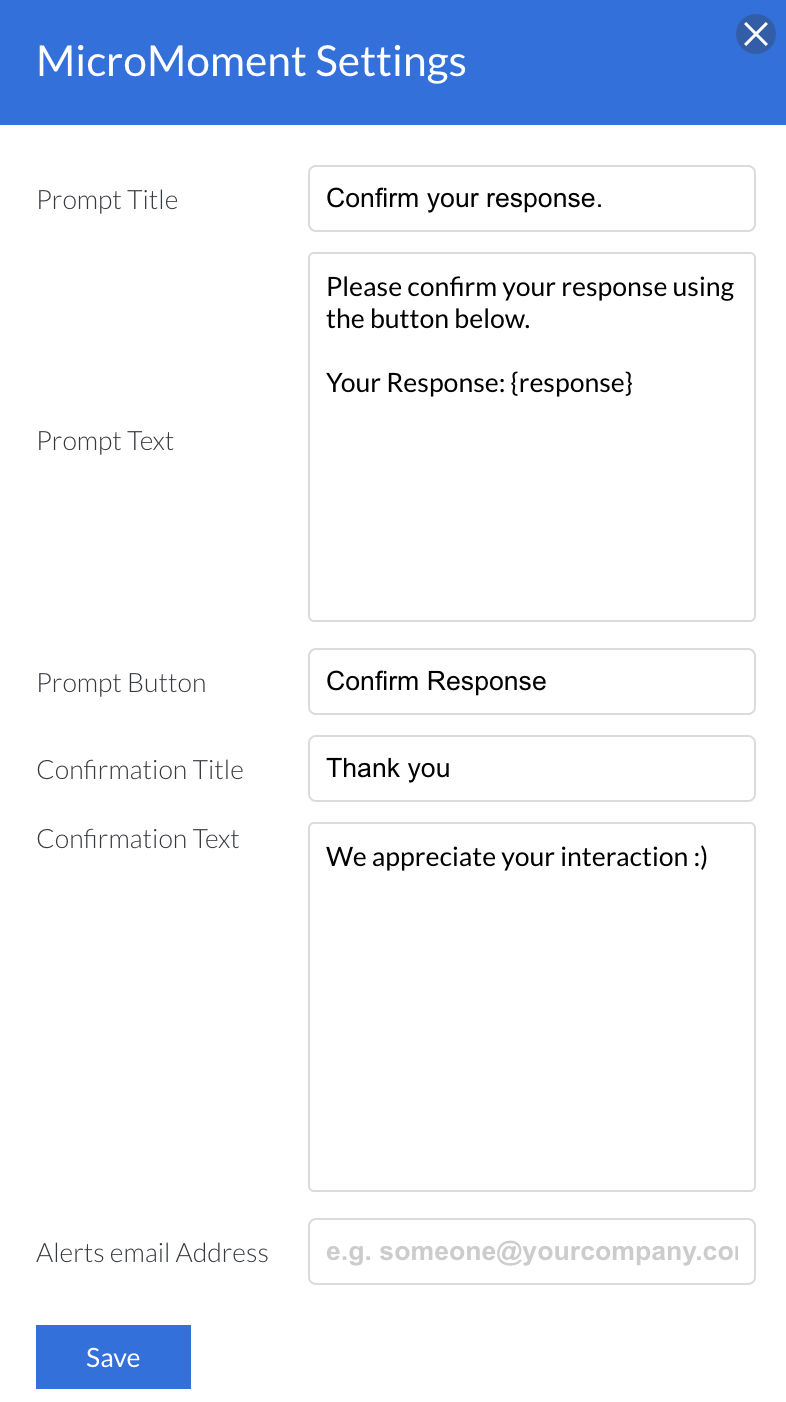Click the 'Confirm Response' text
The width and height of the screenshot is (786, 1402).
pyautogui.click(x=436, y=681)
